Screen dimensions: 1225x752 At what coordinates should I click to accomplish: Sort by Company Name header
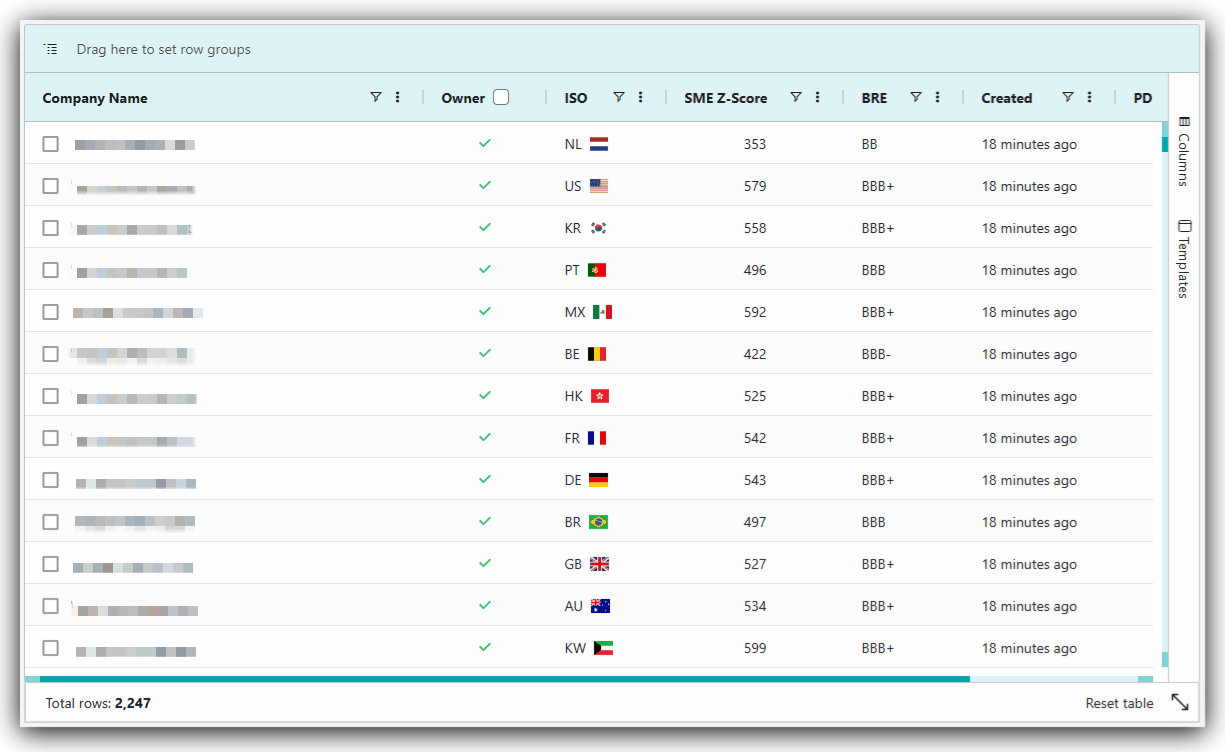pyautogui.click(x=95, y=98)
